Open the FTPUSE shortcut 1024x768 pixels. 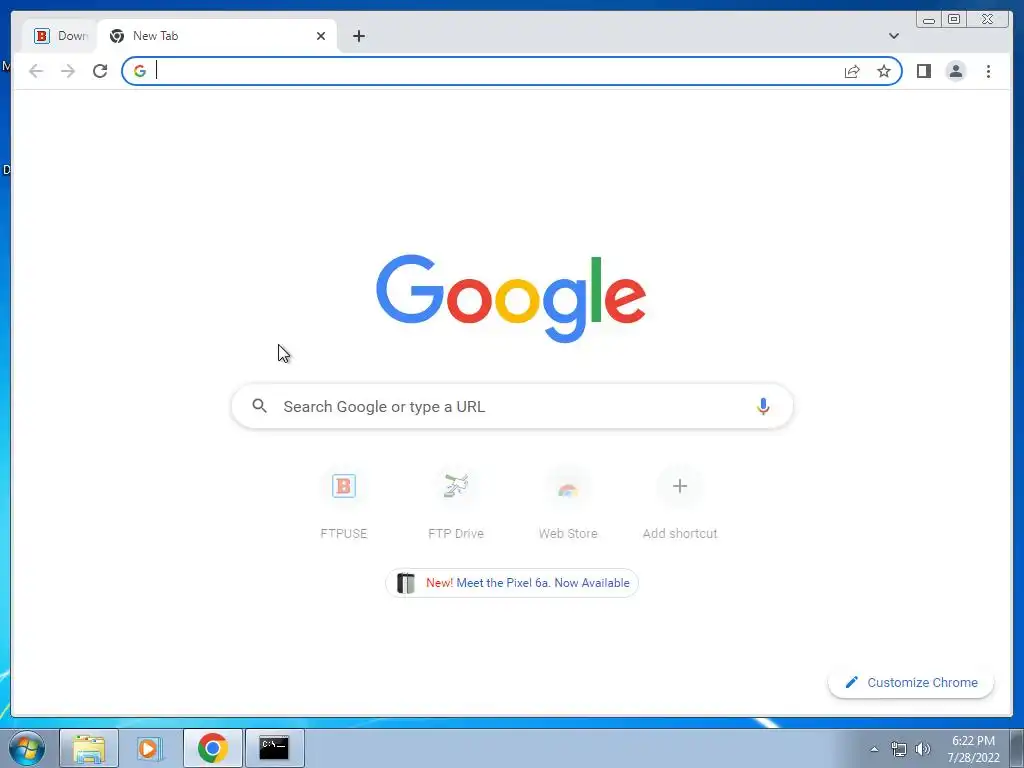(344, 504)
